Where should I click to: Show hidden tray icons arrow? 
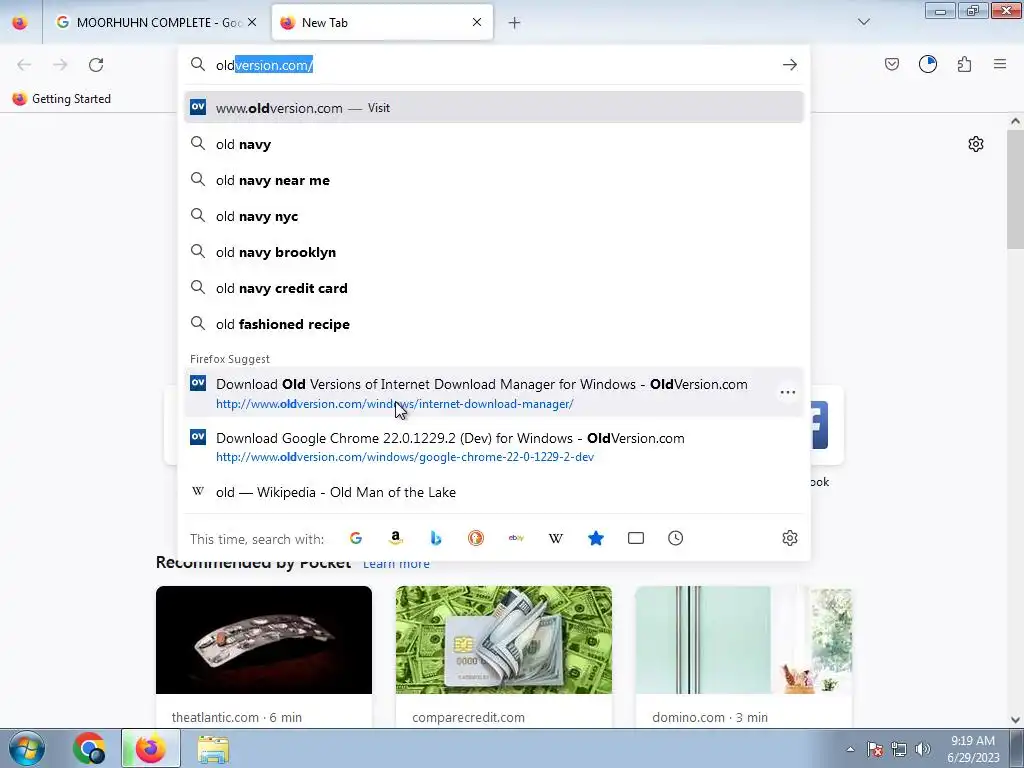point(850,749)
